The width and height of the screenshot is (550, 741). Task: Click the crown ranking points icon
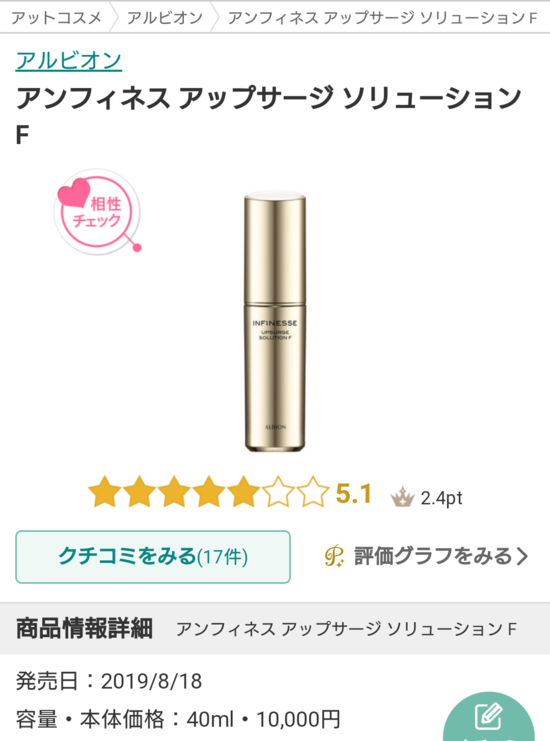coord(402,497)
